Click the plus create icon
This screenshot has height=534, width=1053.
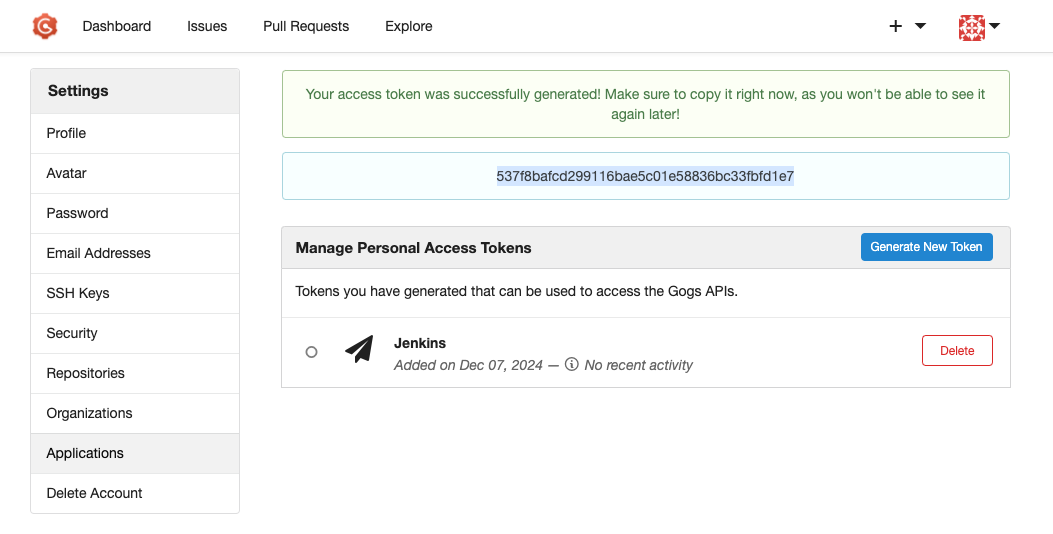pyautogui.click(x=895, y=26)
